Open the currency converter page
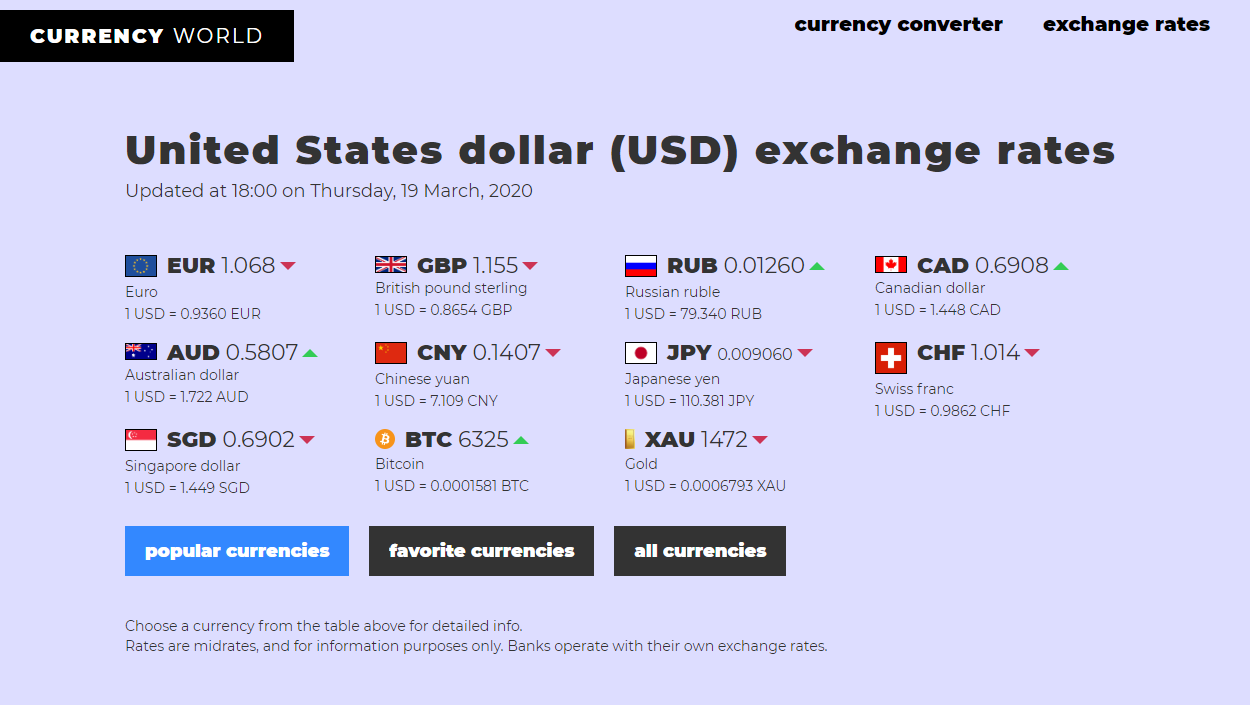This screenshot has height=705, width=1250. pyautogui.click(x=898, y=24)
